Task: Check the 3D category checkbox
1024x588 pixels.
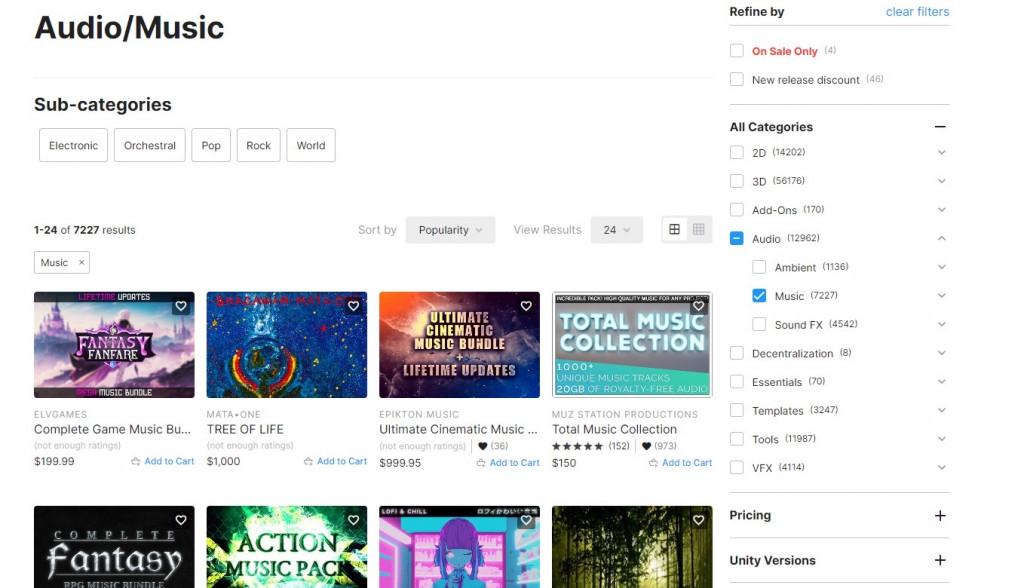Action: pos(737,181)
